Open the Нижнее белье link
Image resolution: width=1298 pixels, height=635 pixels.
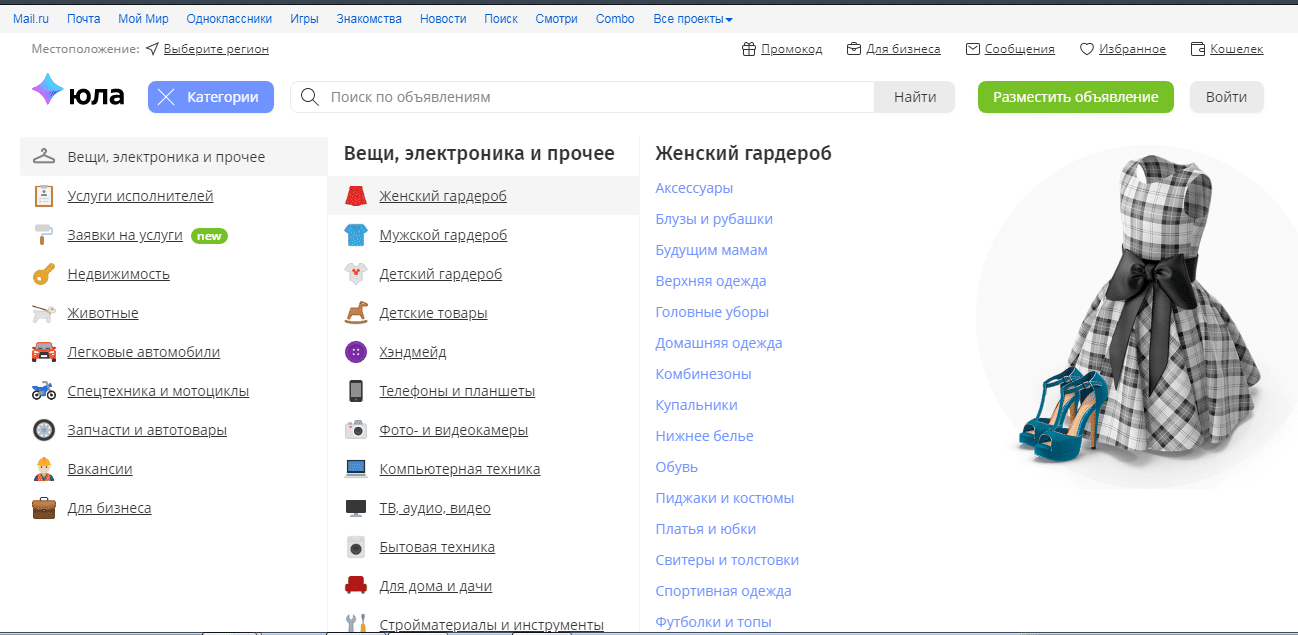pyautogui.click(x=704, y=436)
